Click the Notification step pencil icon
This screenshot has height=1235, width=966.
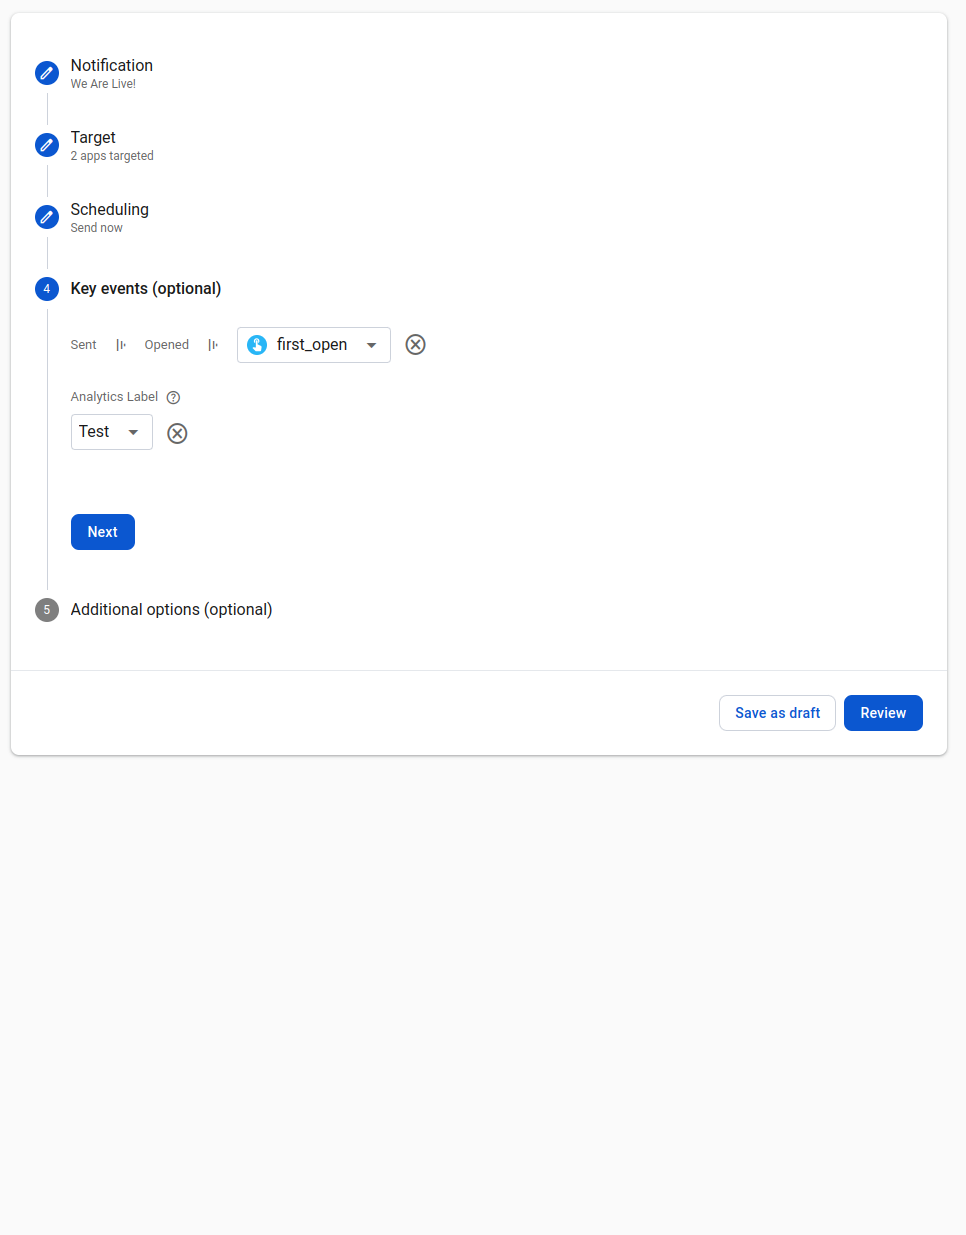pos(47,73)
